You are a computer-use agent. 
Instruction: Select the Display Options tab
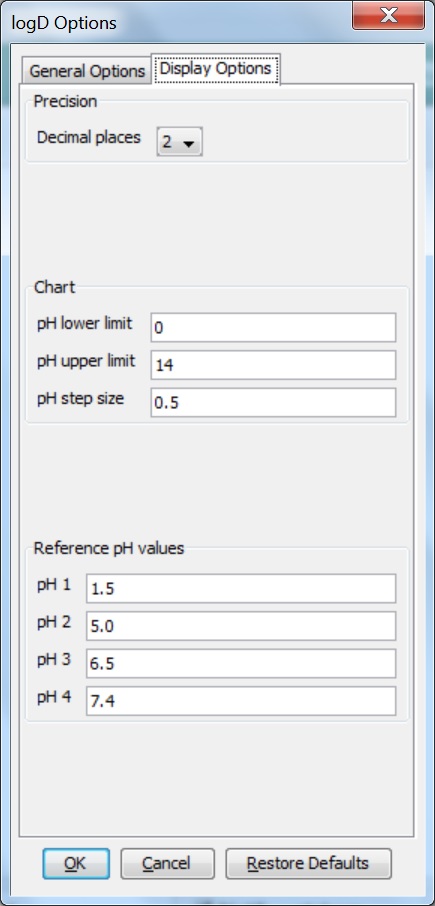[215, 69]
